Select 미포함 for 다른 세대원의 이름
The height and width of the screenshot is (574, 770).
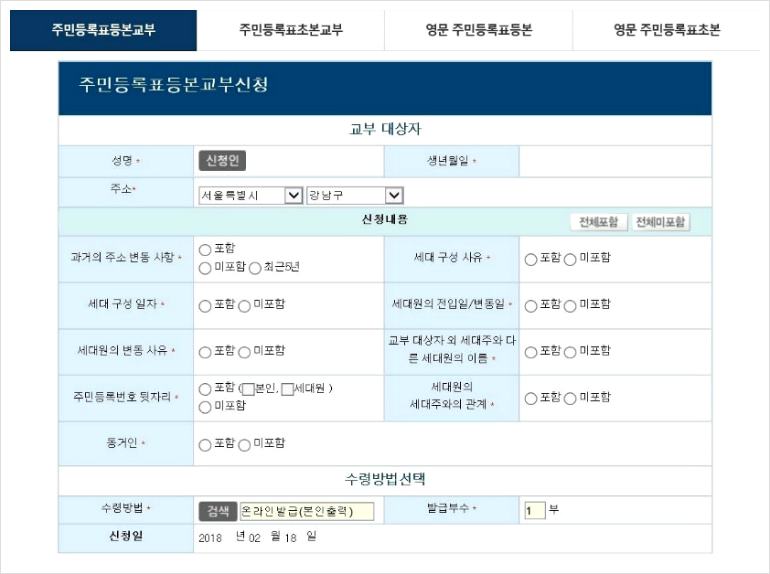570,352
